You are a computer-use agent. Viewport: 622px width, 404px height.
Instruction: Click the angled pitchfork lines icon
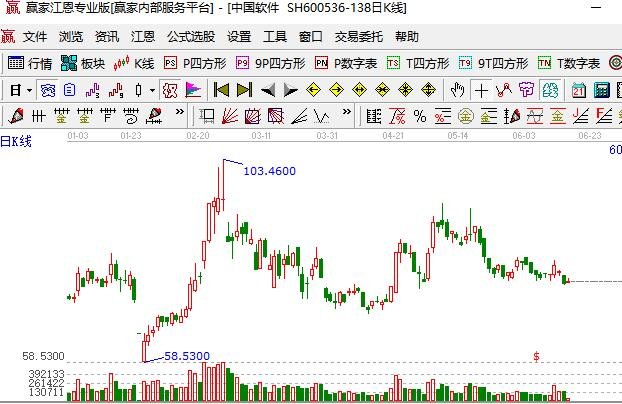(x=299, y=116)
